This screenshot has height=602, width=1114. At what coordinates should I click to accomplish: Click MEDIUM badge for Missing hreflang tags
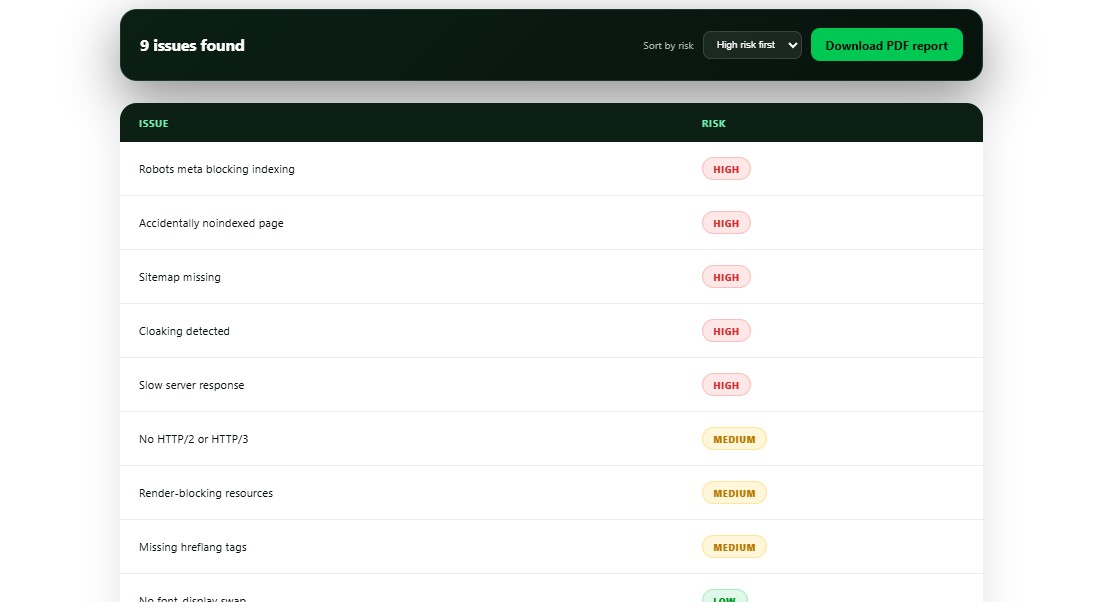(734, 547)
